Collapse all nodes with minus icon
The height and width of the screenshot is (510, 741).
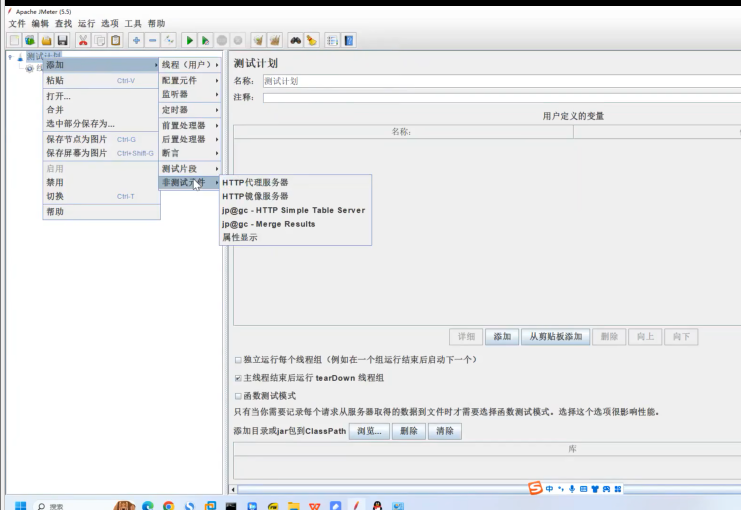152,41
